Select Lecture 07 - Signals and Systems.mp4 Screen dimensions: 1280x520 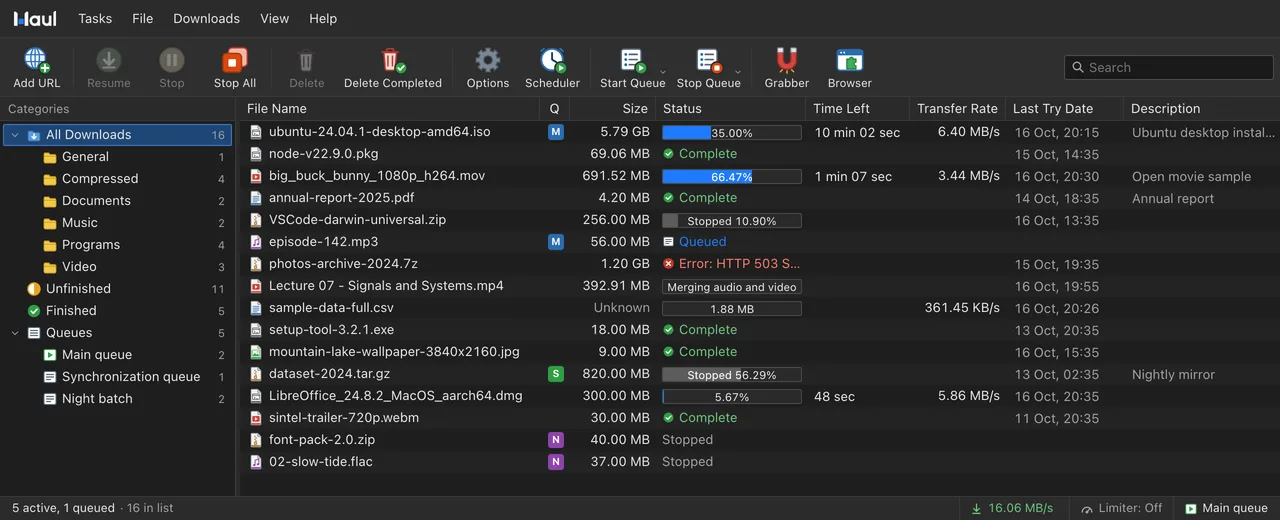pyautogui.click(x=386, y=286)
